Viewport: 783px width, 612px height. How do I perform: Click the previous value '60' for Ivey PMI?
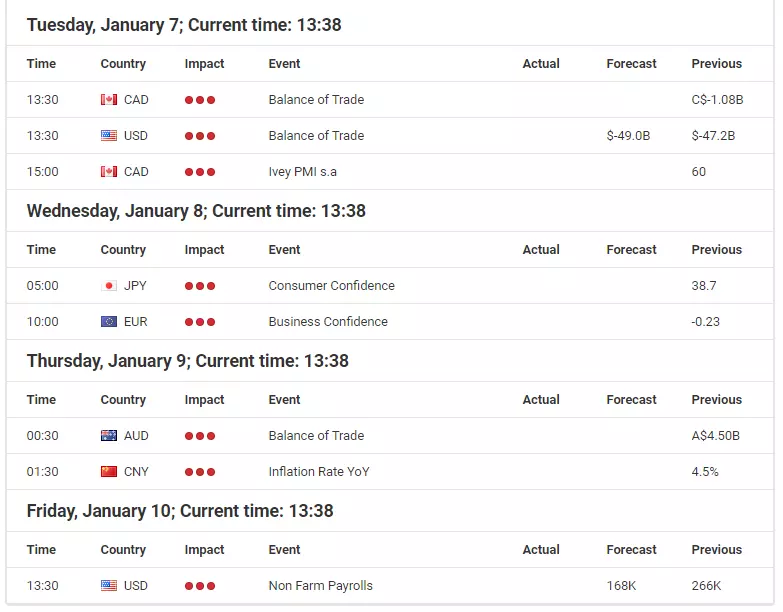click(x=699, y=172)
